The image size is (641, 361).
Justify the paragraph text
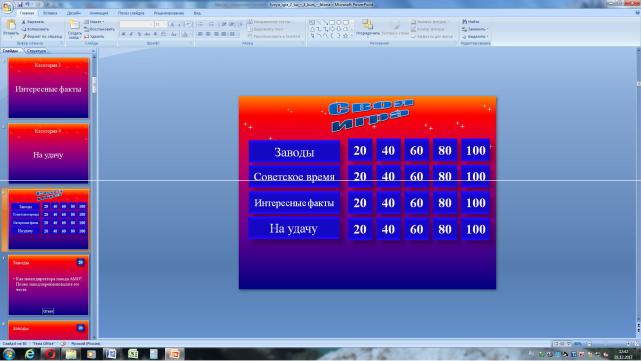point(224,34)
